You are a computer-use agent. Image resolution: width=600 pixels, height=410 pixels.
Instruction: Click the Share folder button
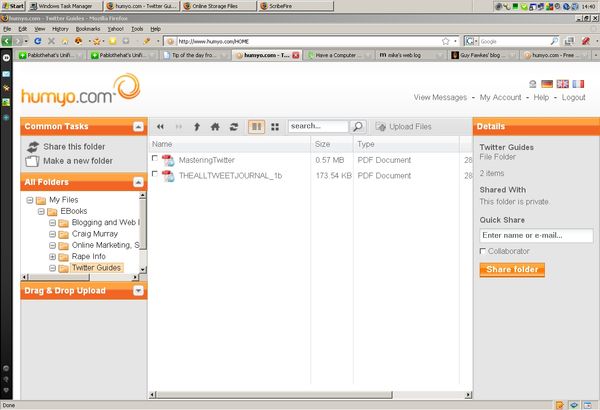(512, 270)
